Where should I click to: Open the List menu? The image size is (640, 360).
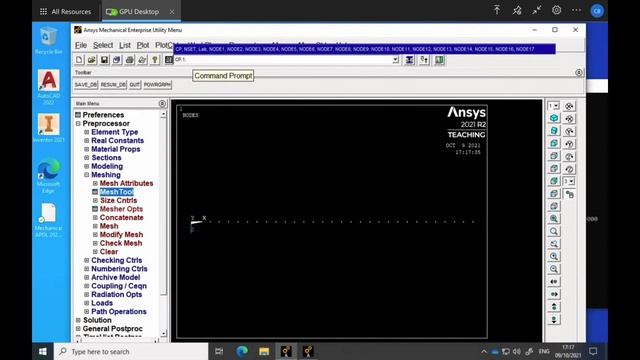pos(125,45)
